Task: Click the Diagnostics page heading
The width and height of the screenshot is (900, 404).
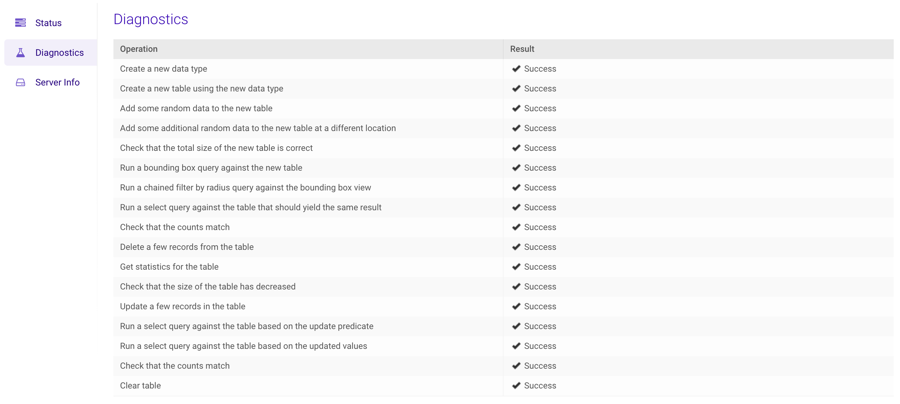Action: click(x=151, y=19)
